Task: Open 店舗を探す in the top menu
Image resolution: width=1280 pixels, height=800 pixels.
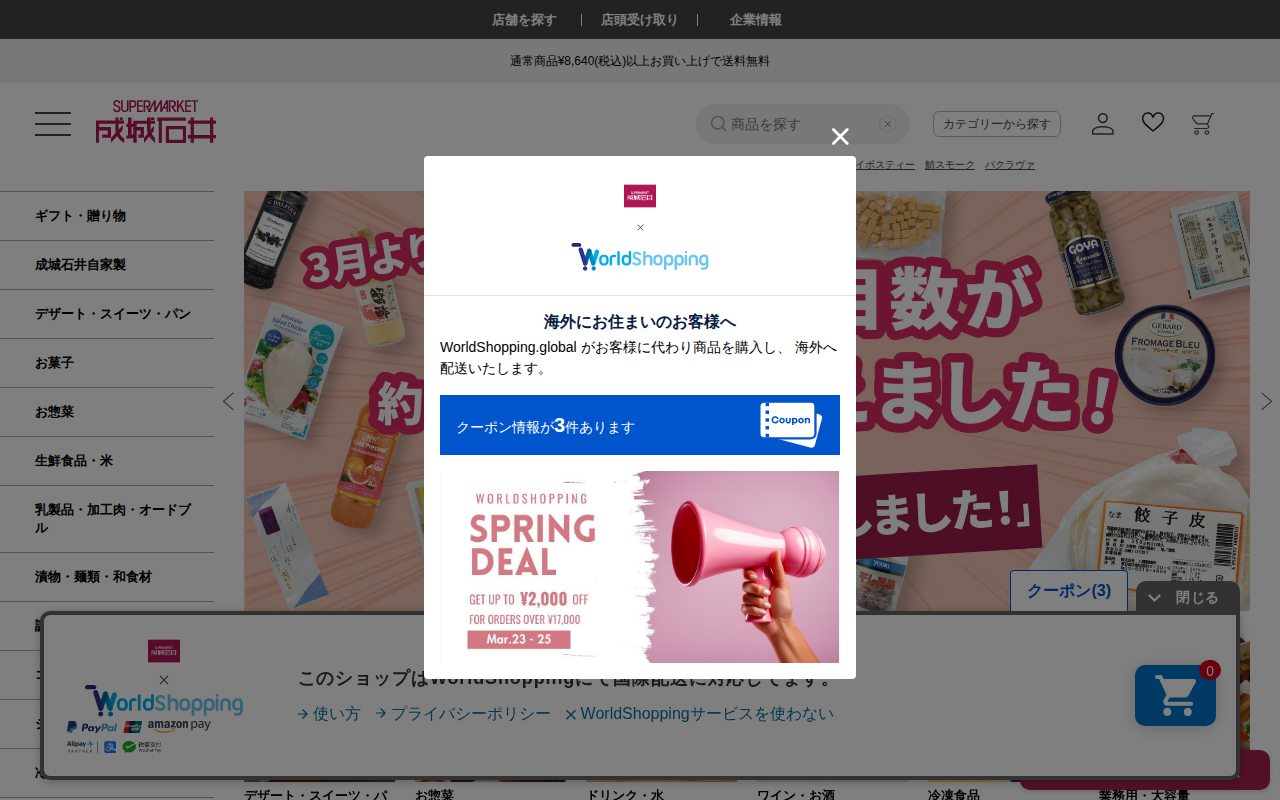Action: [524, 19]
